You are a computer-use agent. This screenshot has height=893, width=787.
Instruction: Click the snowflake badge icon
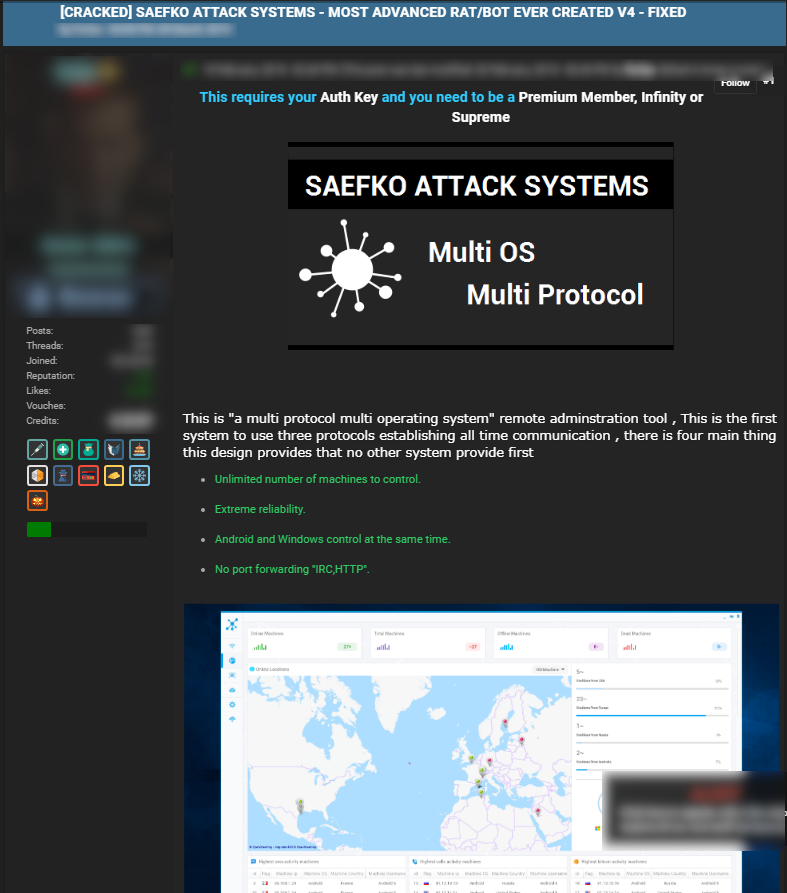coord(139,476)
